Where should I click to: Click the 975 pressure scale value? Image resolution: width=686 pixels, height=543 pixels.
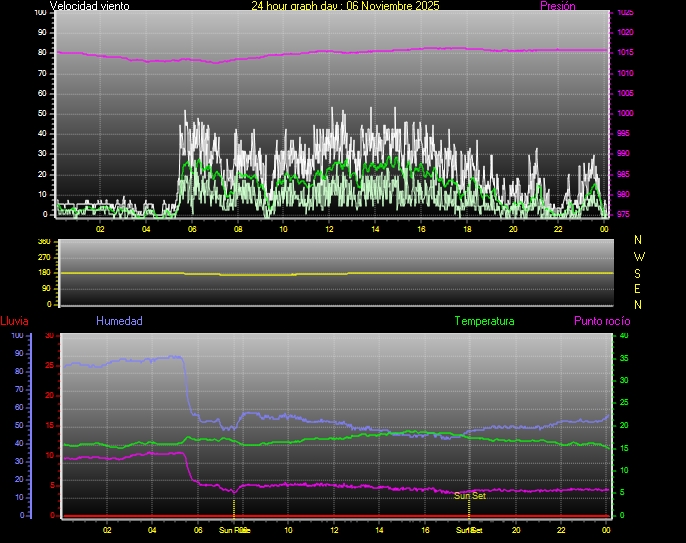624,214
